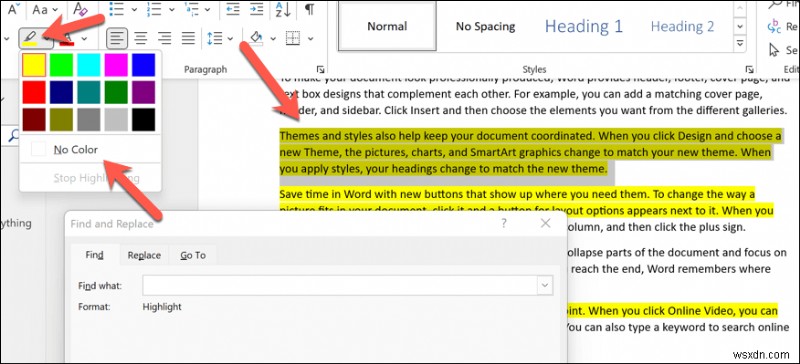The image size is (800, 364).
Task: Expand the Numbering library dropdown arrow
Action: tap(171, 9)
